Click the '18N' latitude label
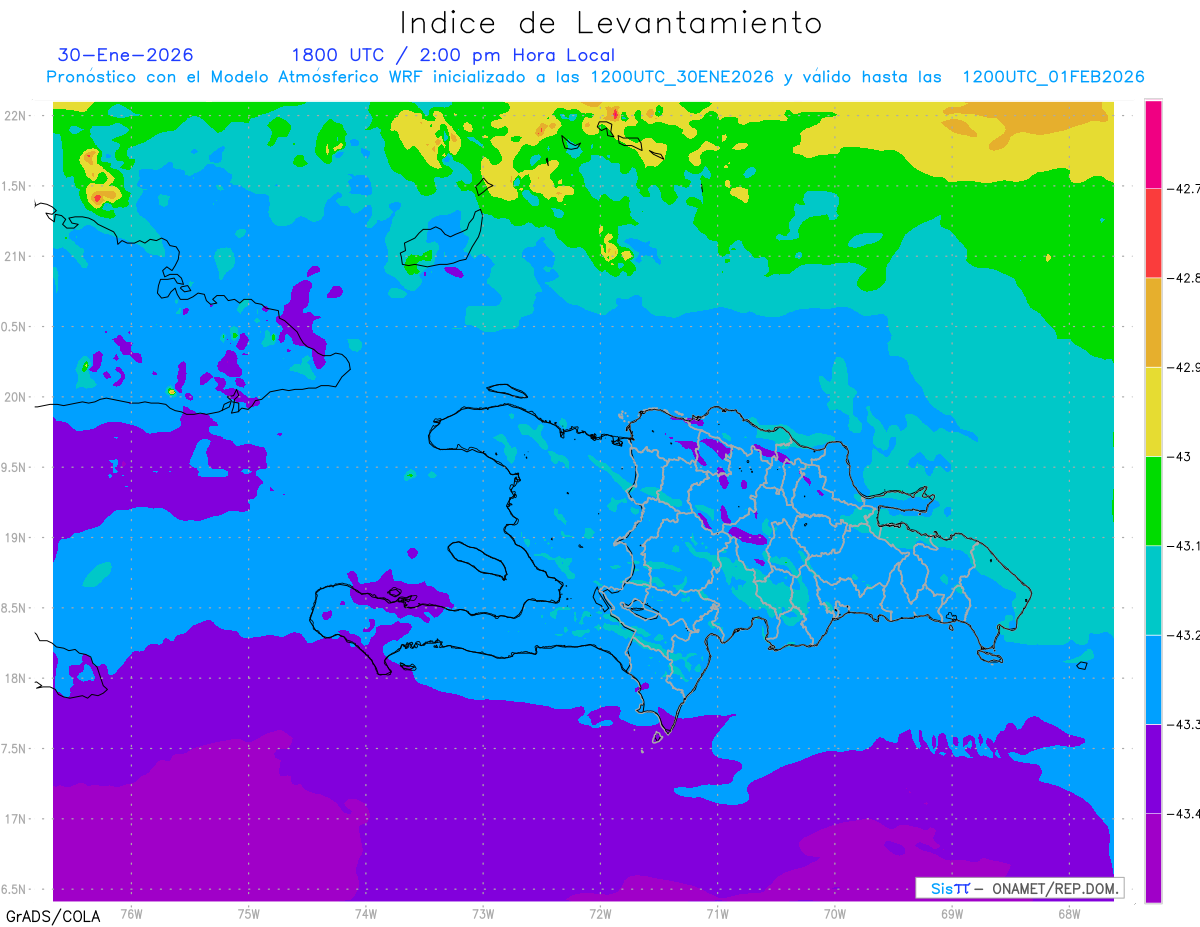 [x=15, y=678]
